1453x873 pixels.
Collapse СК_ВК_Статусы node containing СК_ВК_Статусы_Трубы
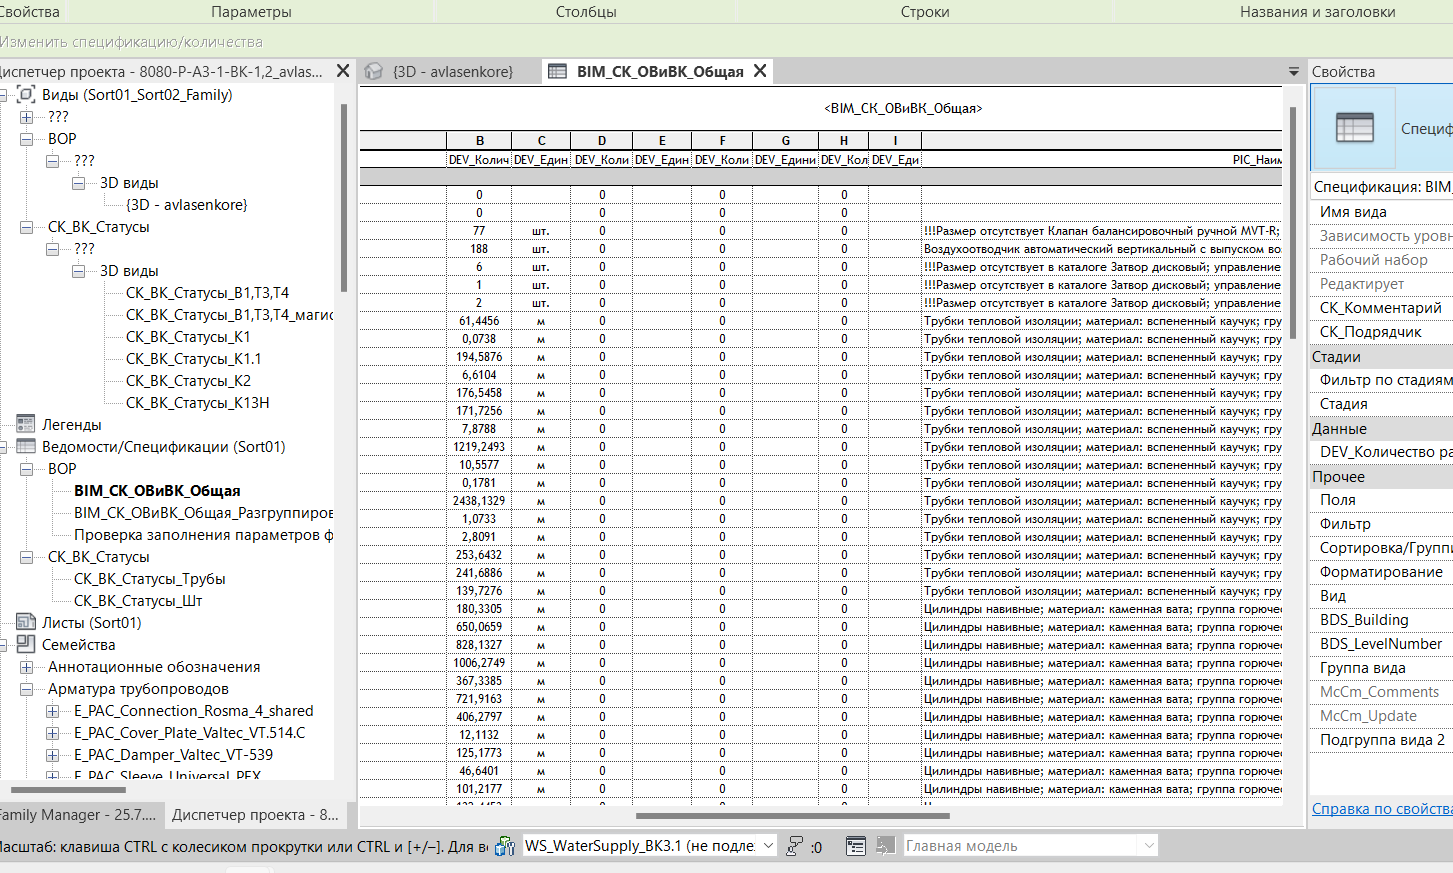coord(27,557)
